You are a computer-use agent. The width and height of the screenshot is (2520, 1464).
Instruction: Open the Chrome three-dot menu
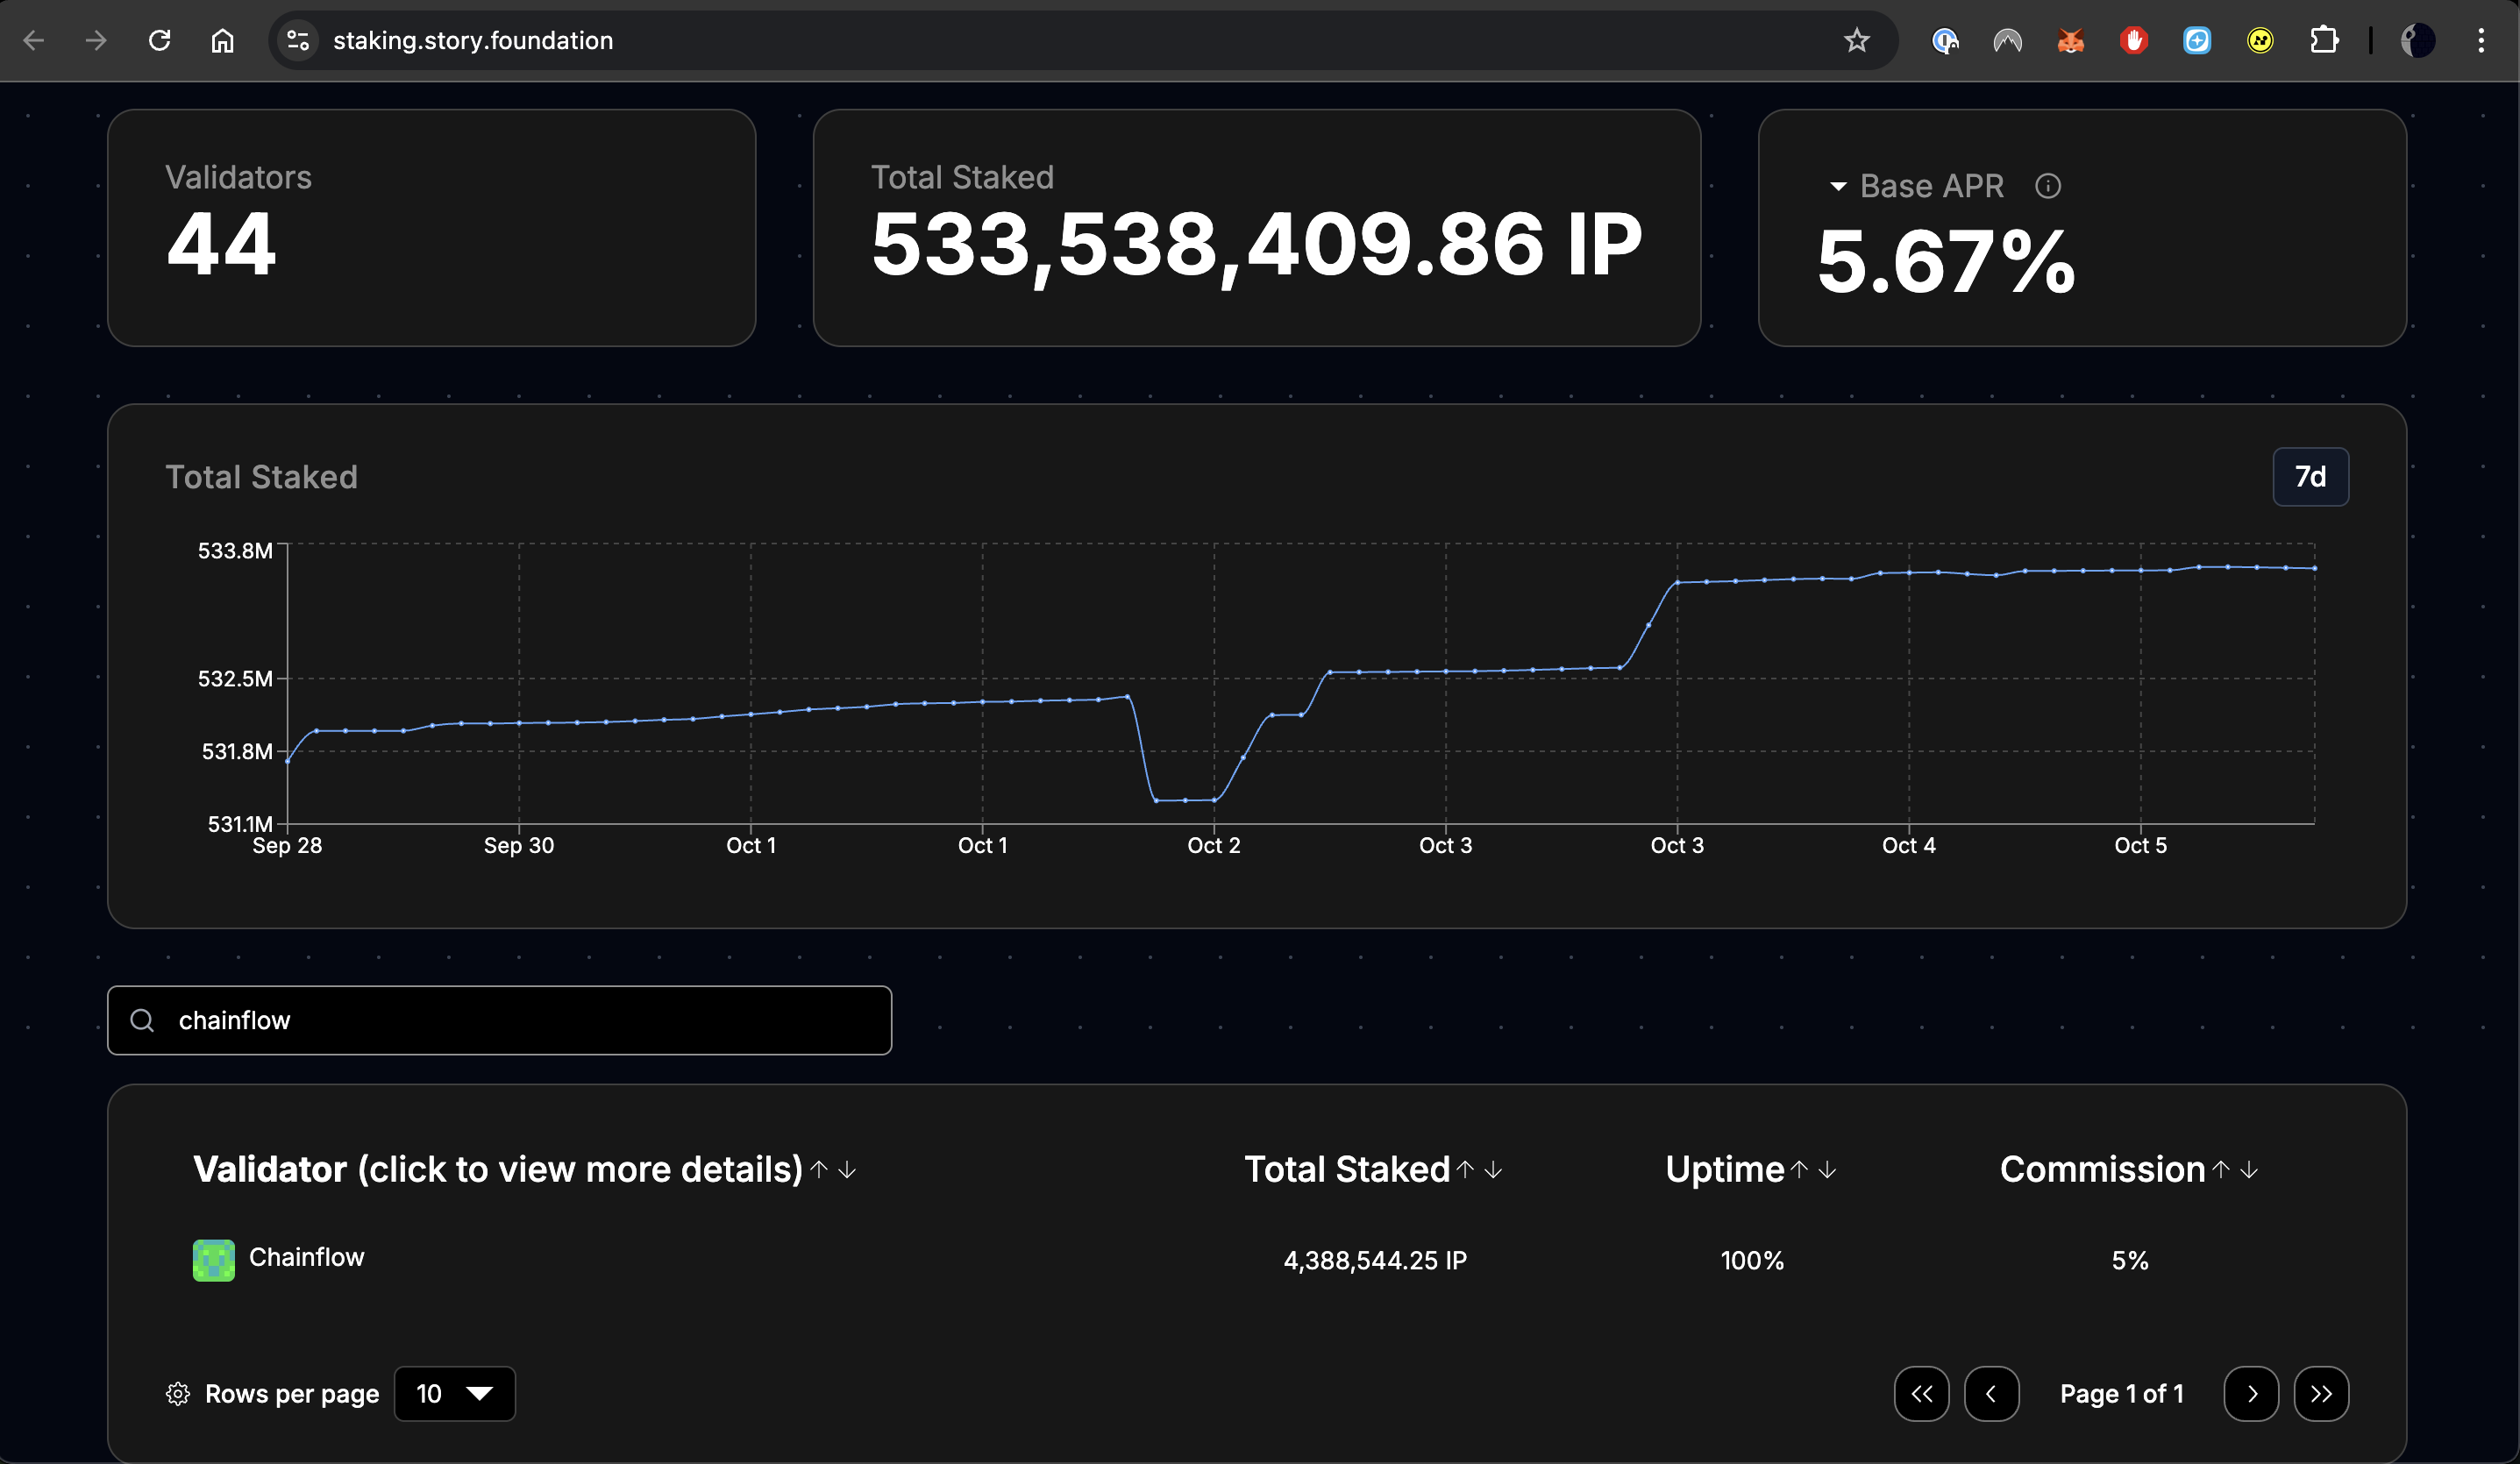(x=2481, y=41)
